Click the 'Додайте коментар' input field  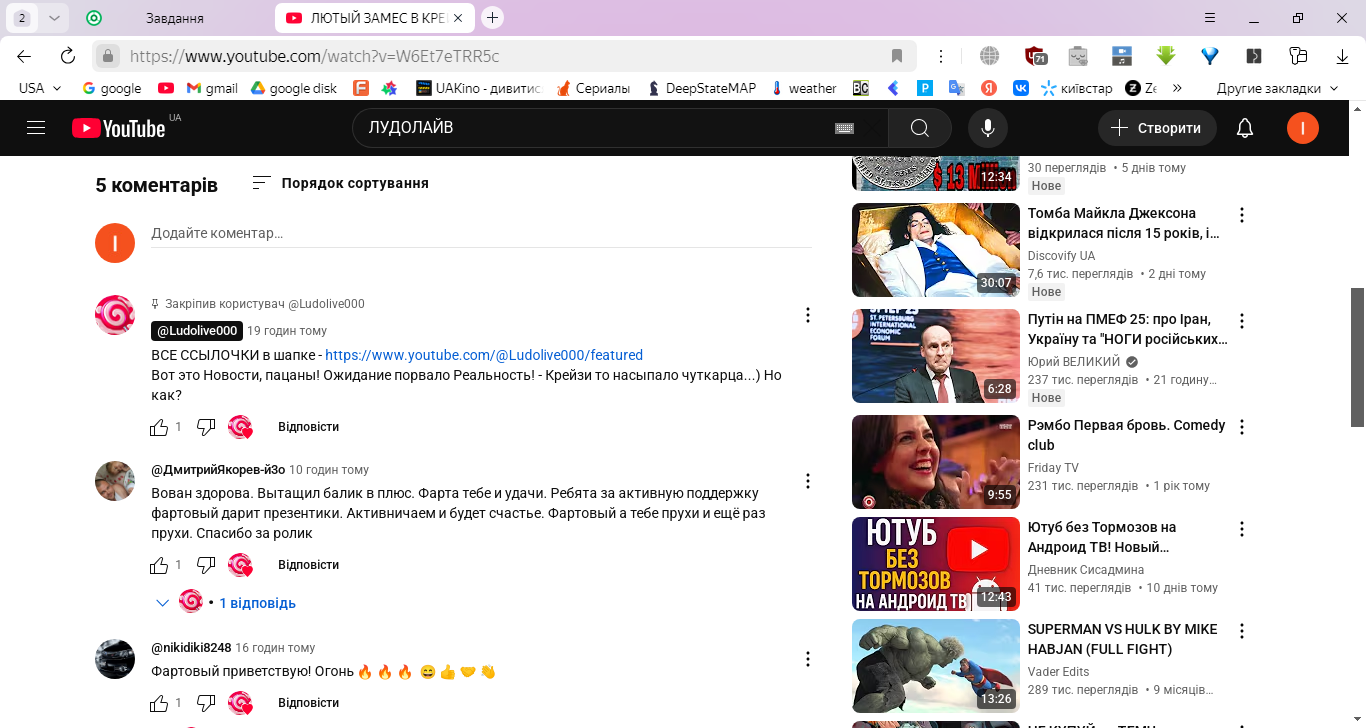(x=480, y=233)
